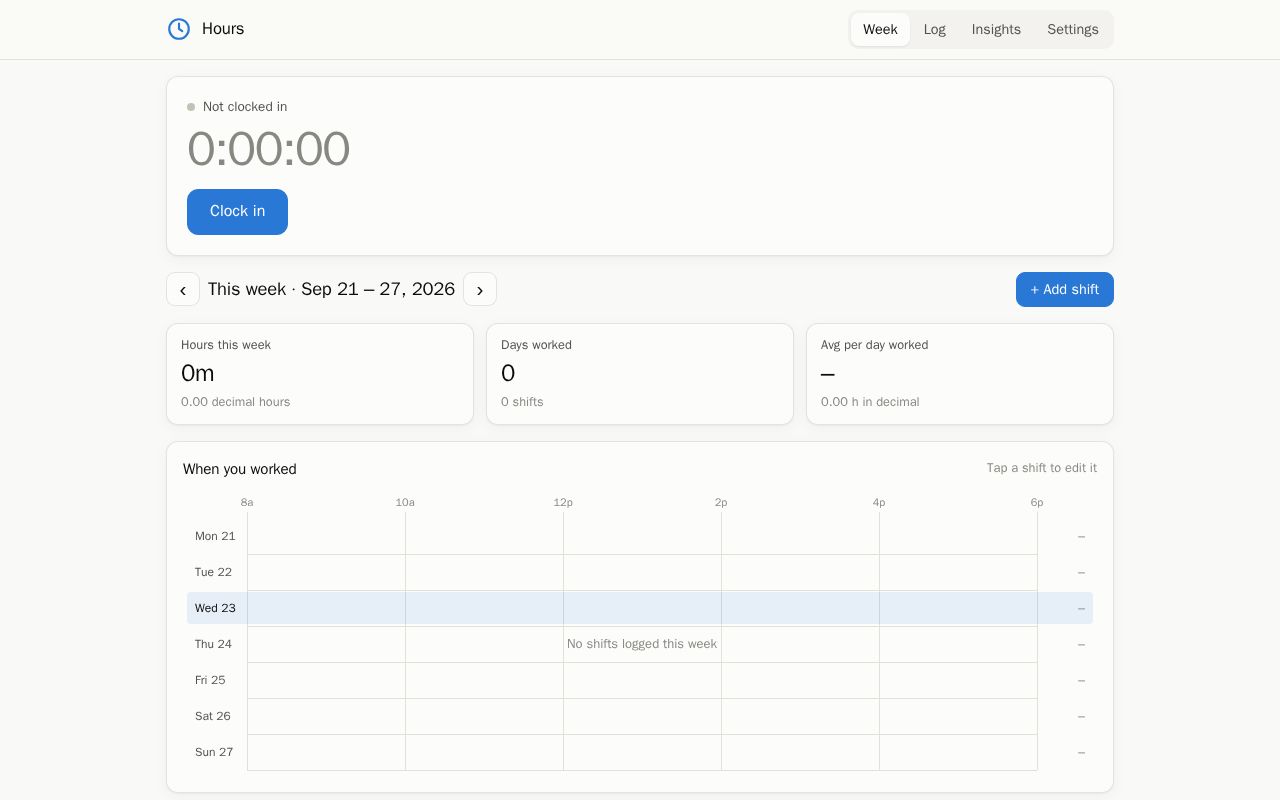Select the Days worked card
This screenshot has width=1280, height=800.
640,374
